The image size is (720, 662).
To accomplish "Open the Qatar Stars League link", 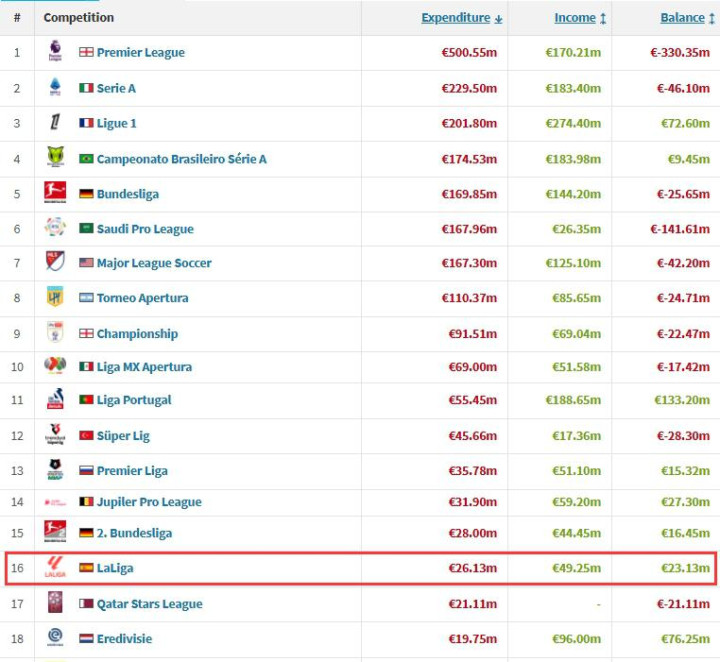I will [x=150, y=604].
